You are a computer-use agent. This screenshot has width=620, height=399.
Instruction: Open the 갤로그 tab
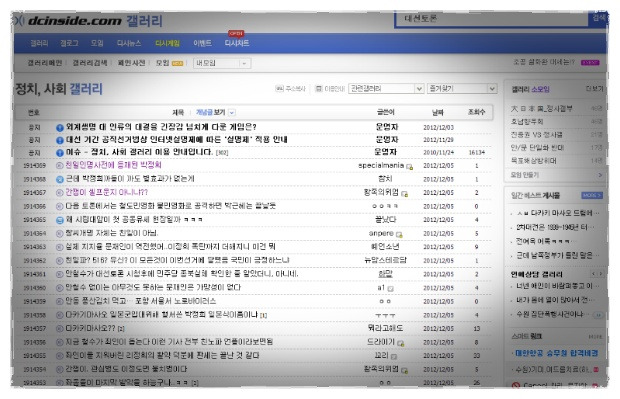tap(69, 43)
